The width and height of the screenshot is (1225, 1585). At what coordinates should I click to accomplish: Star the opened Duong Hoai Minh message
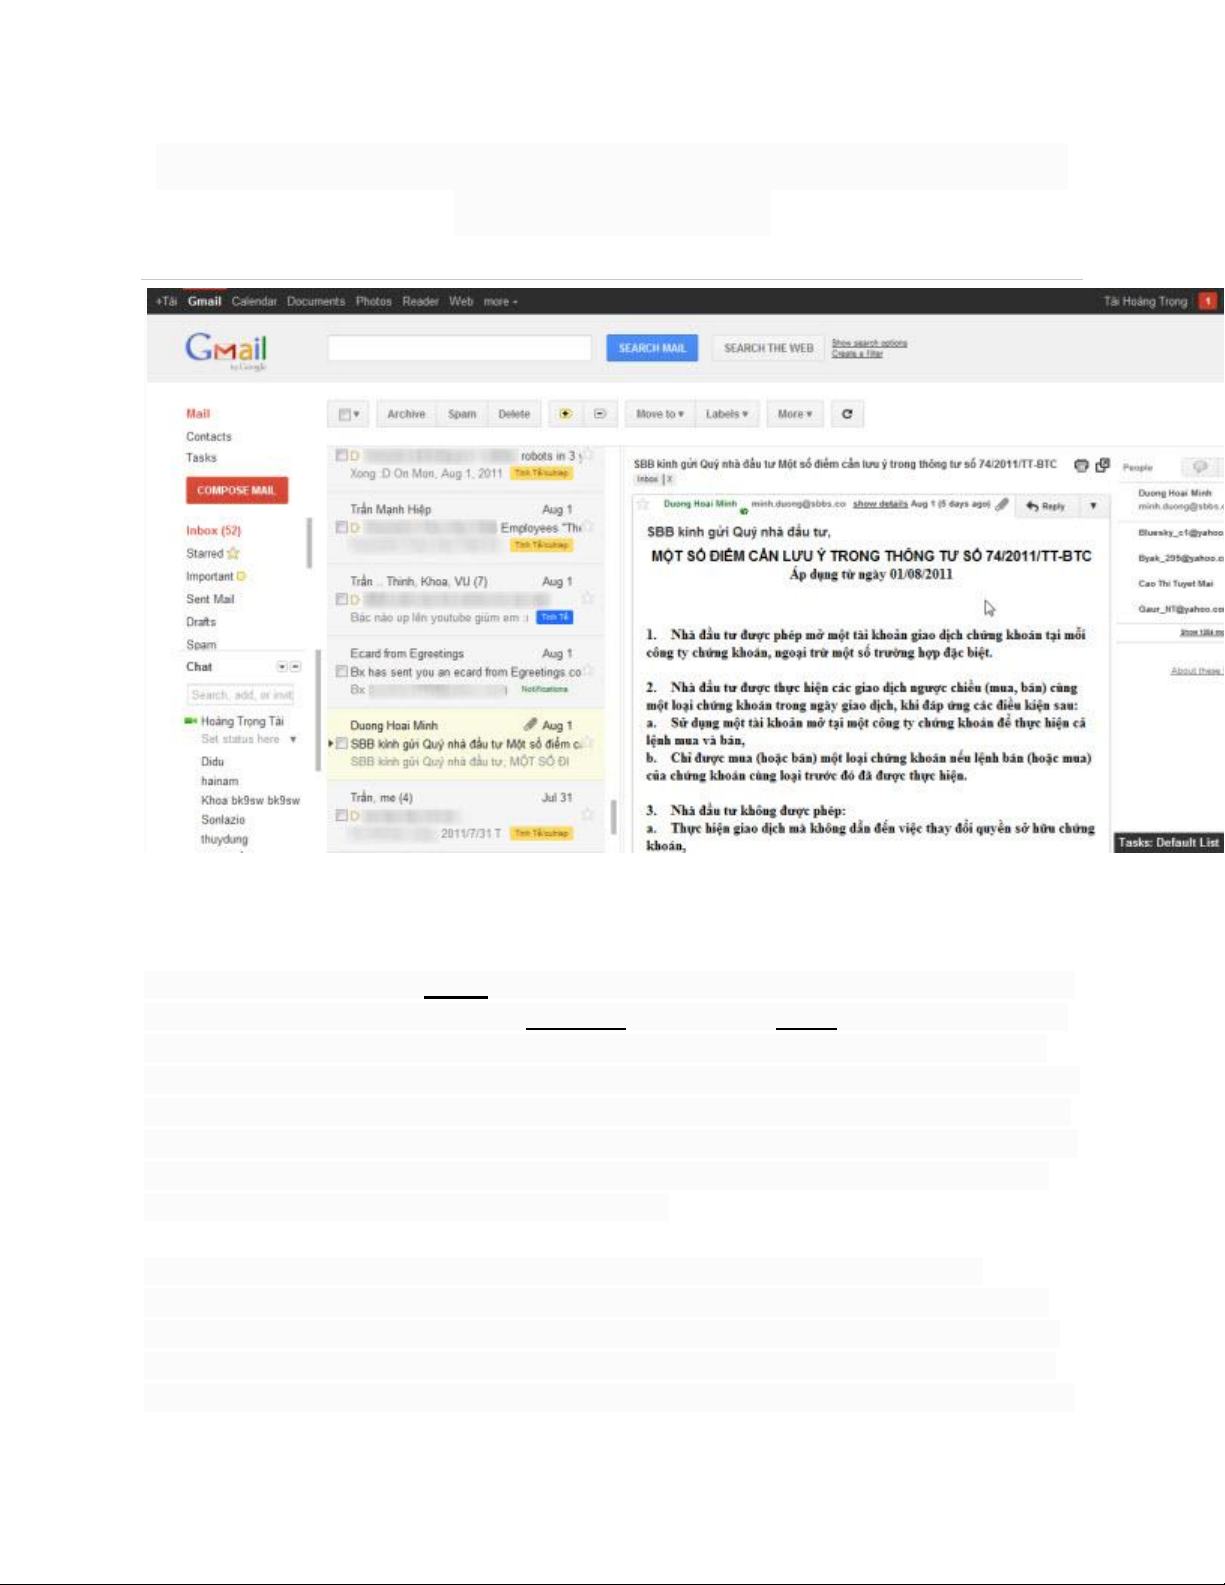pyautogui.click(x=643, y=505)
